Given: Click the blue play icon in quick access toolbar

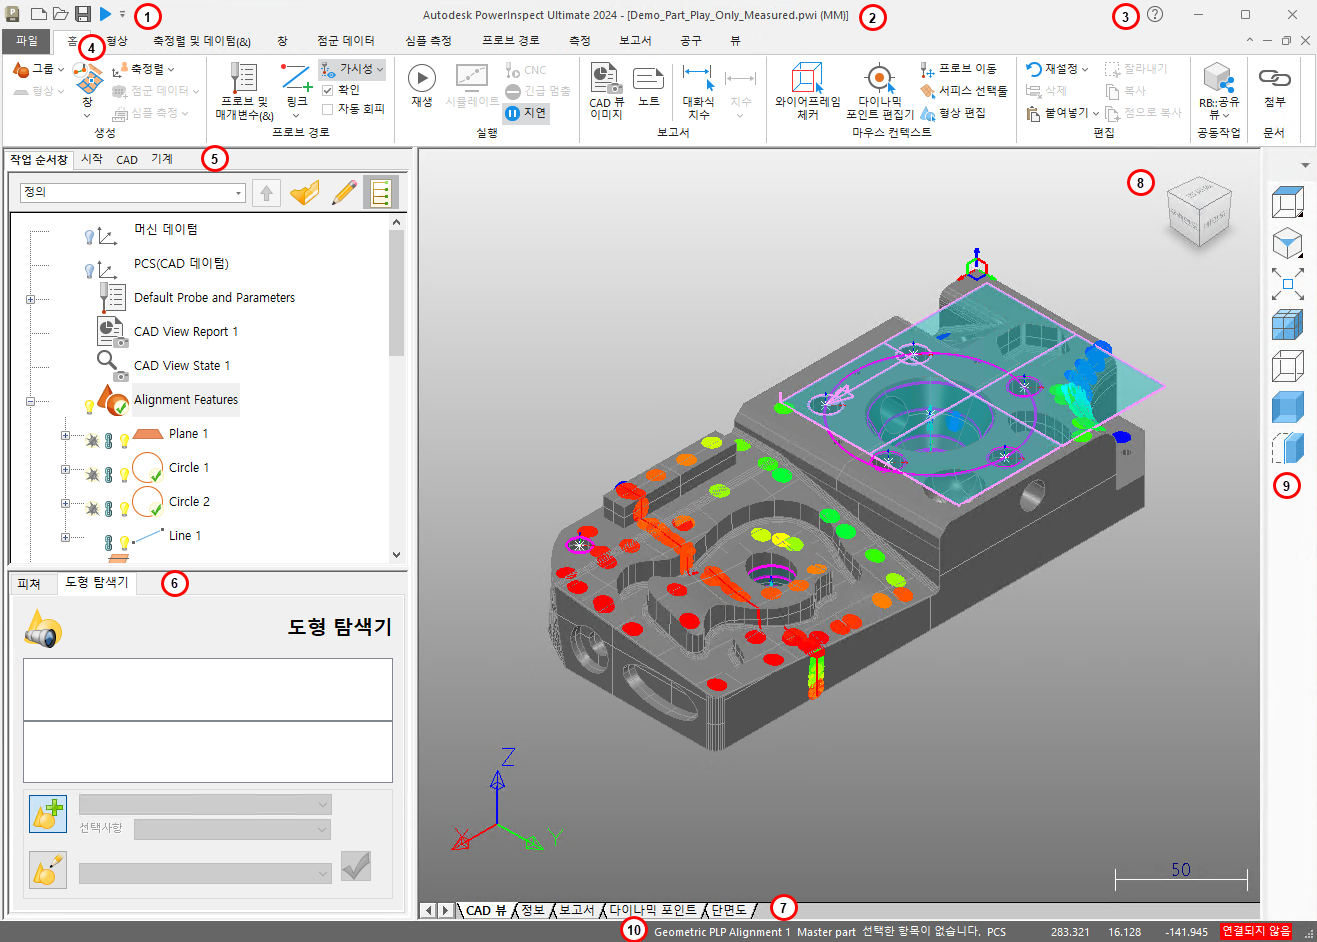Looking at the screenshot, I should click(105, 14).
